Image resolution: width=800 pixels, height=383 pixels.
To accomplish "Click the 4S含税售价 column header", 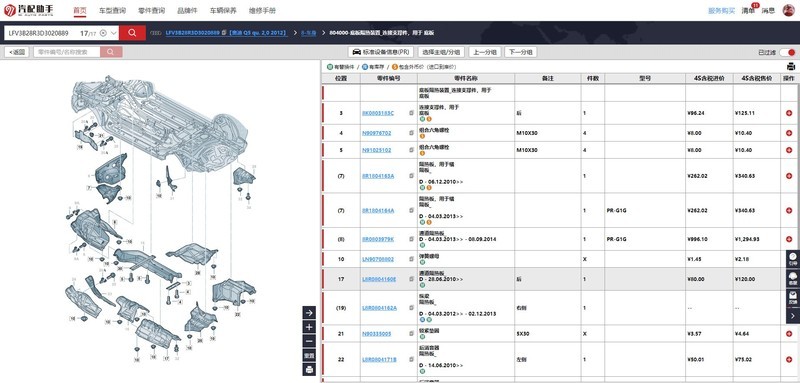I will pyautogui.click(x=757, y=79).
